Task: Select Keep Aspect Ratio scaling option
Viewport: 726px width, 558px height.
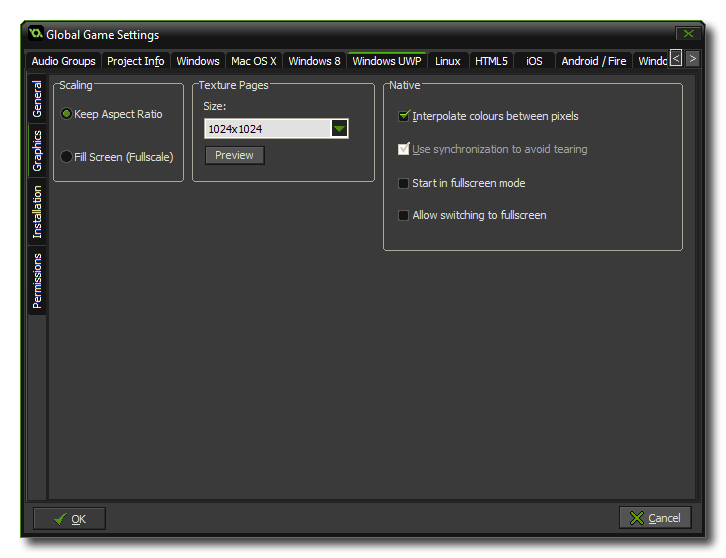Action: click(67, 114)
